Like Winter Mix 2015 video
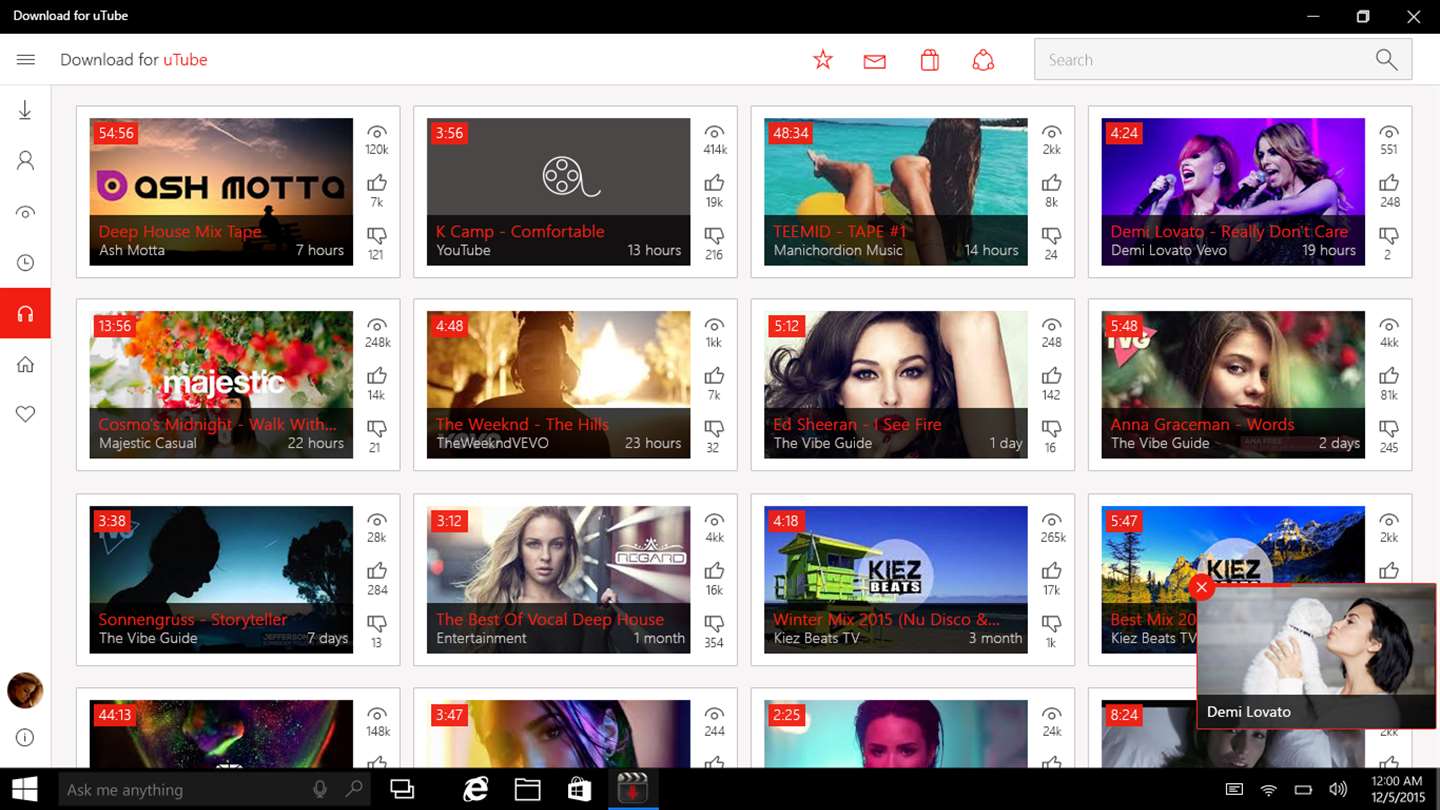The image size is (1440, 810). tap(1051, 571)
